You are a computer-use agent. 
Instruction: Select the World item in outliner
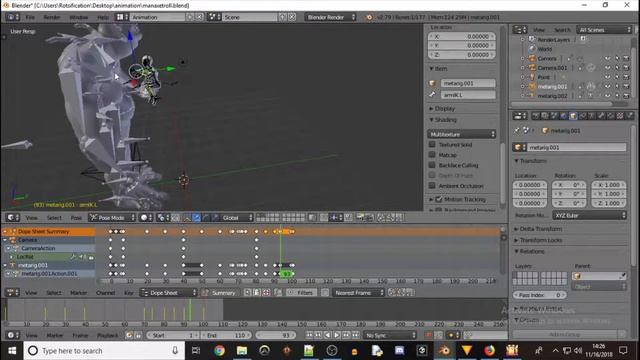click(545, 49)
